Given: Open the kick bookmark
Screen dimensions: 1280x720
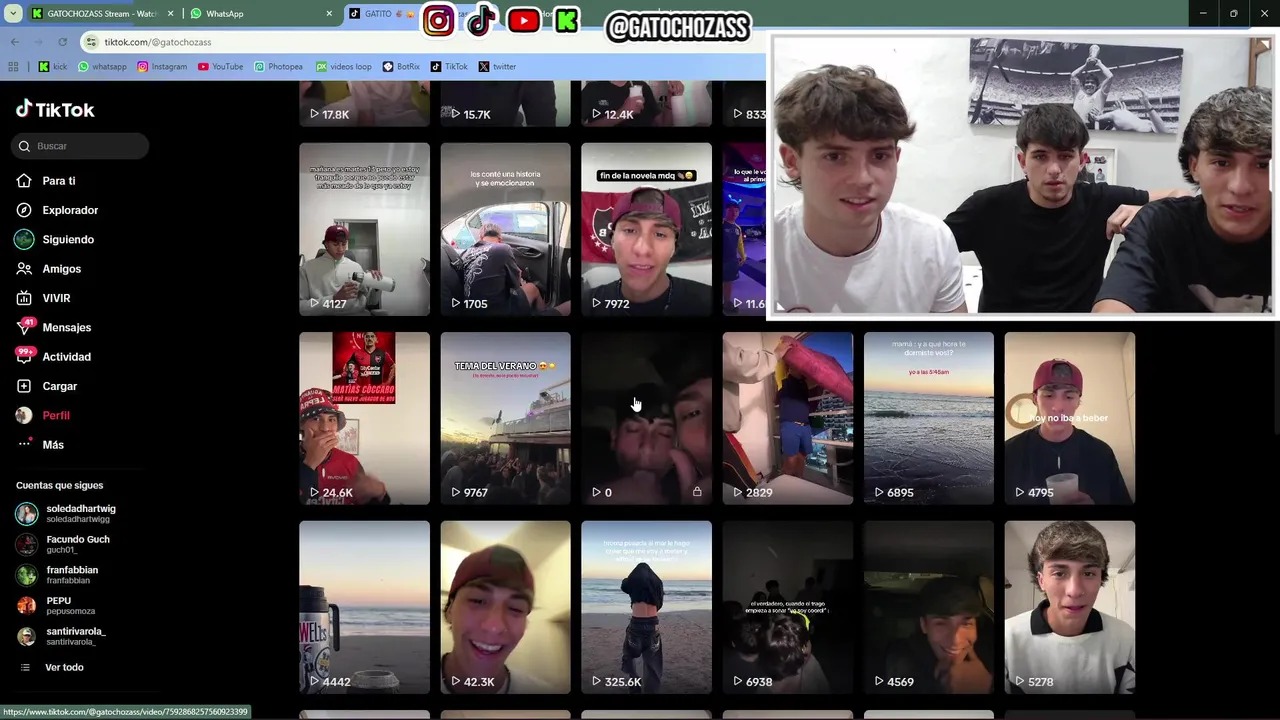Looking at the screenshot, I should [53, 67].
